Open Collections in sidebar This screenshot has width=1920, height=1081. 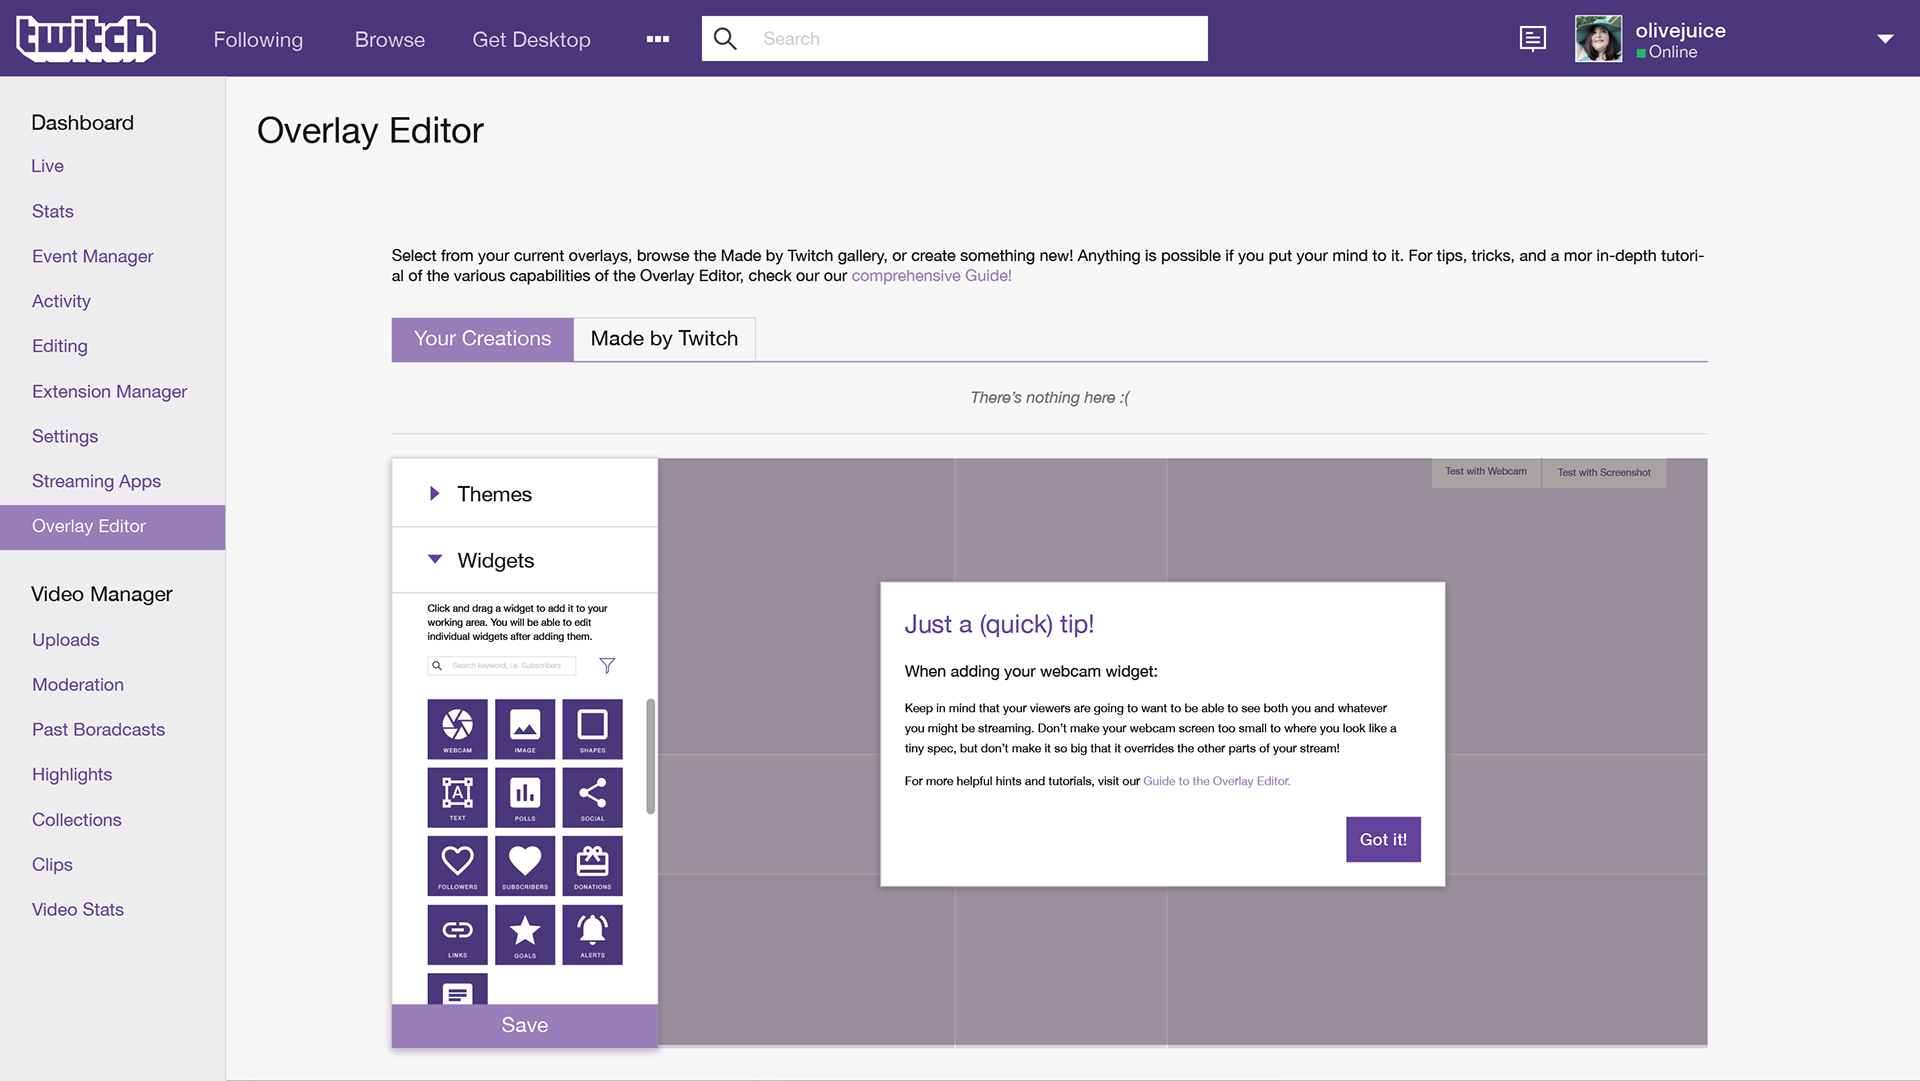pos(77,820)
